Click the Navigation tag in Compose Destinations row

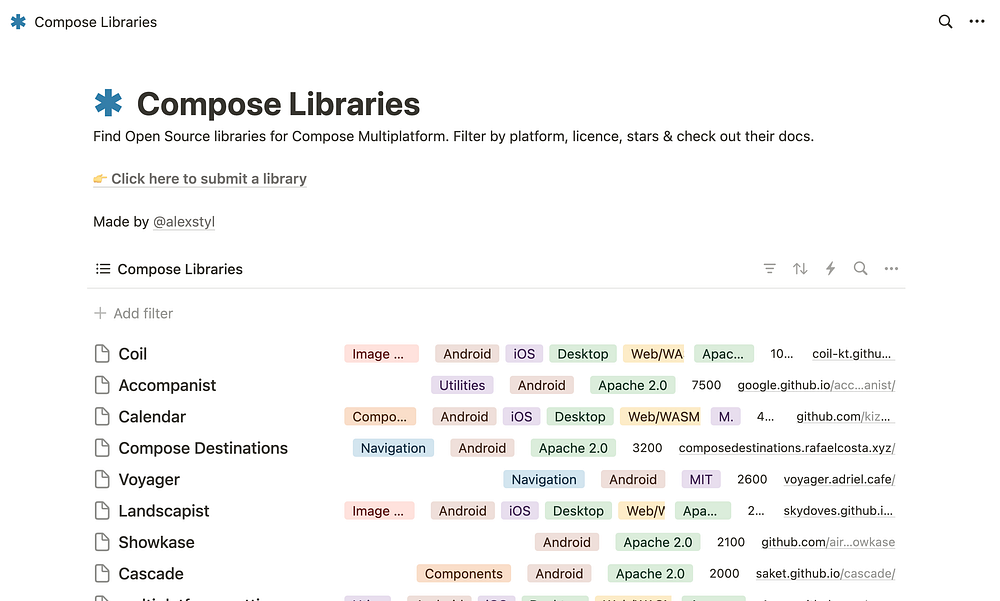coord(393,448)
